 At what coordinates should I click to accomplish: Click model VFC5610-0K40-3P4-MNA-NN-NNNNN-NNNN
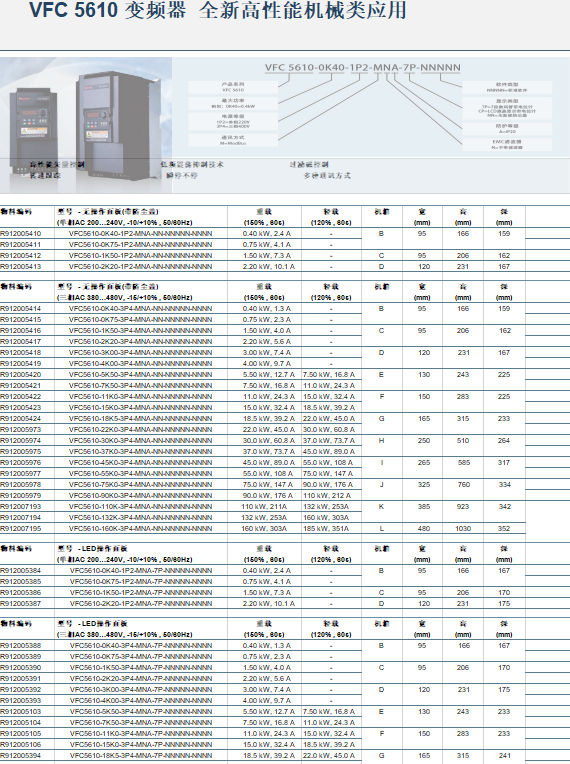[x=140, y=309]
